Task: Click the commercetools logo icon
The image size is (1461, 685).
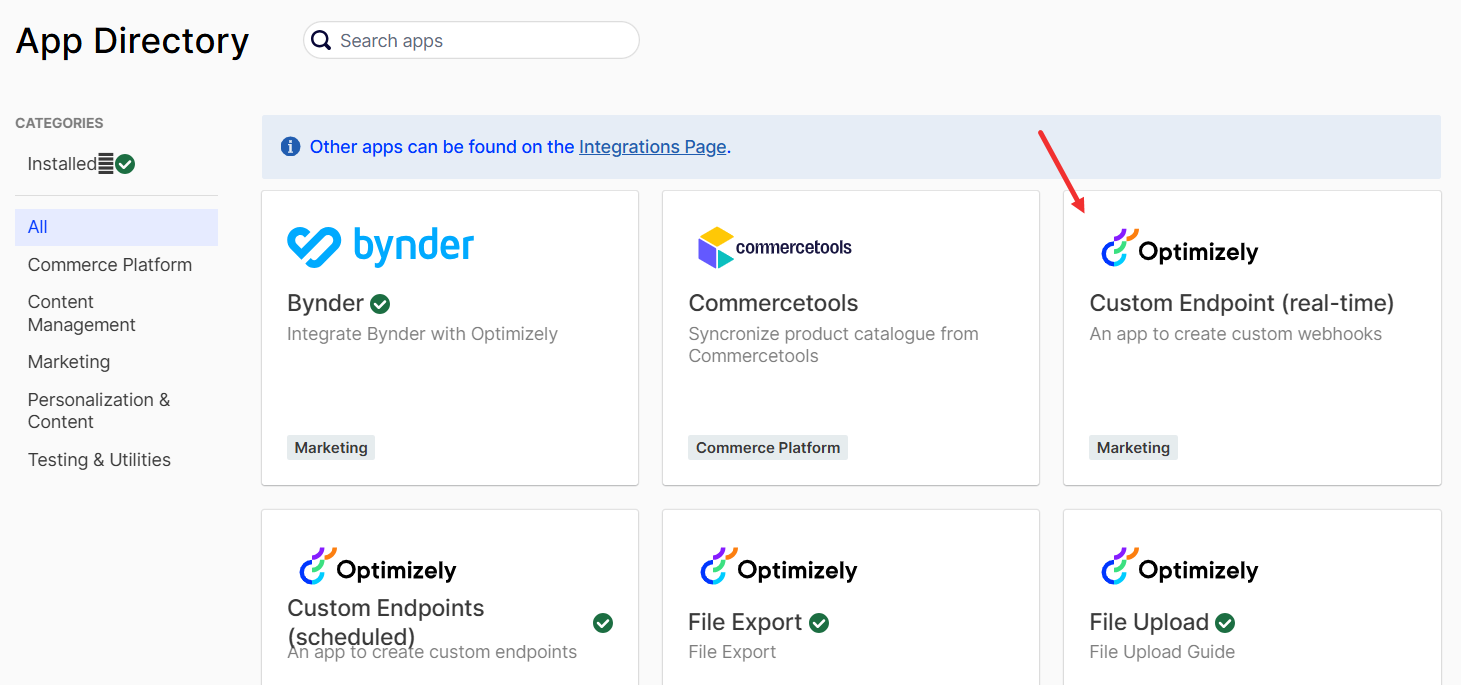Action: coord(716,247)
